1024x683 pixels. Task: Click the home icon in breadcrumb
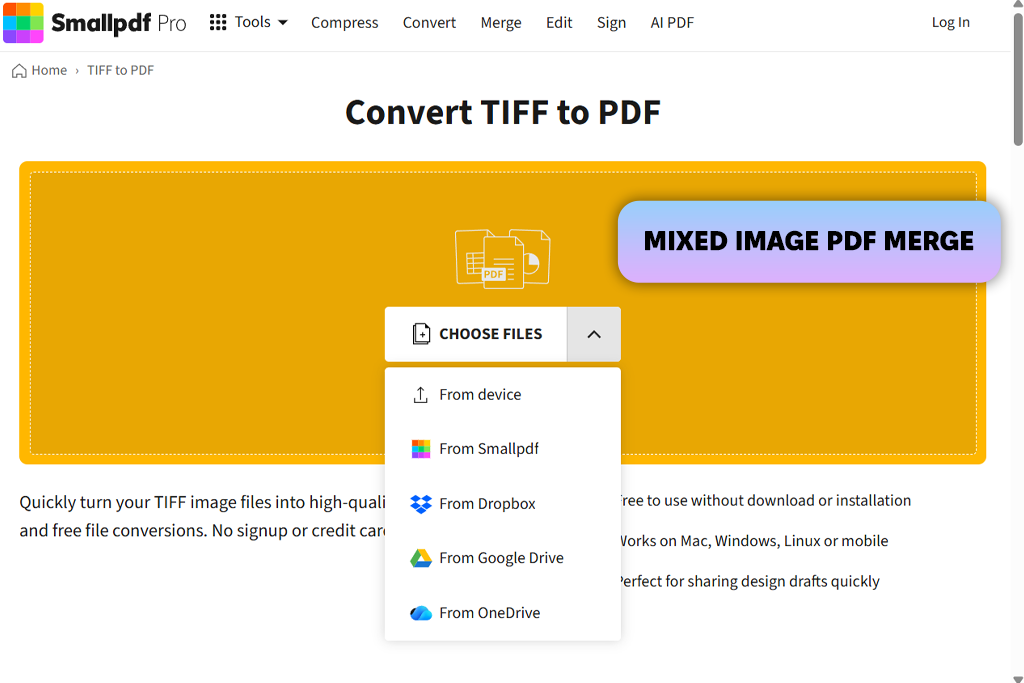point(20,71)
